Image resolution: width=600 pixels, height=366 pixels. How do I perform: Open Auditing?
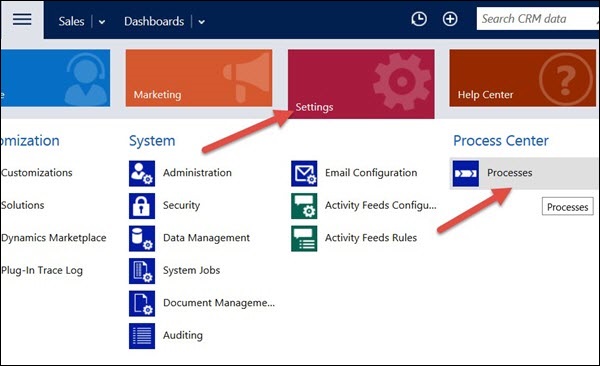(183, 335)
